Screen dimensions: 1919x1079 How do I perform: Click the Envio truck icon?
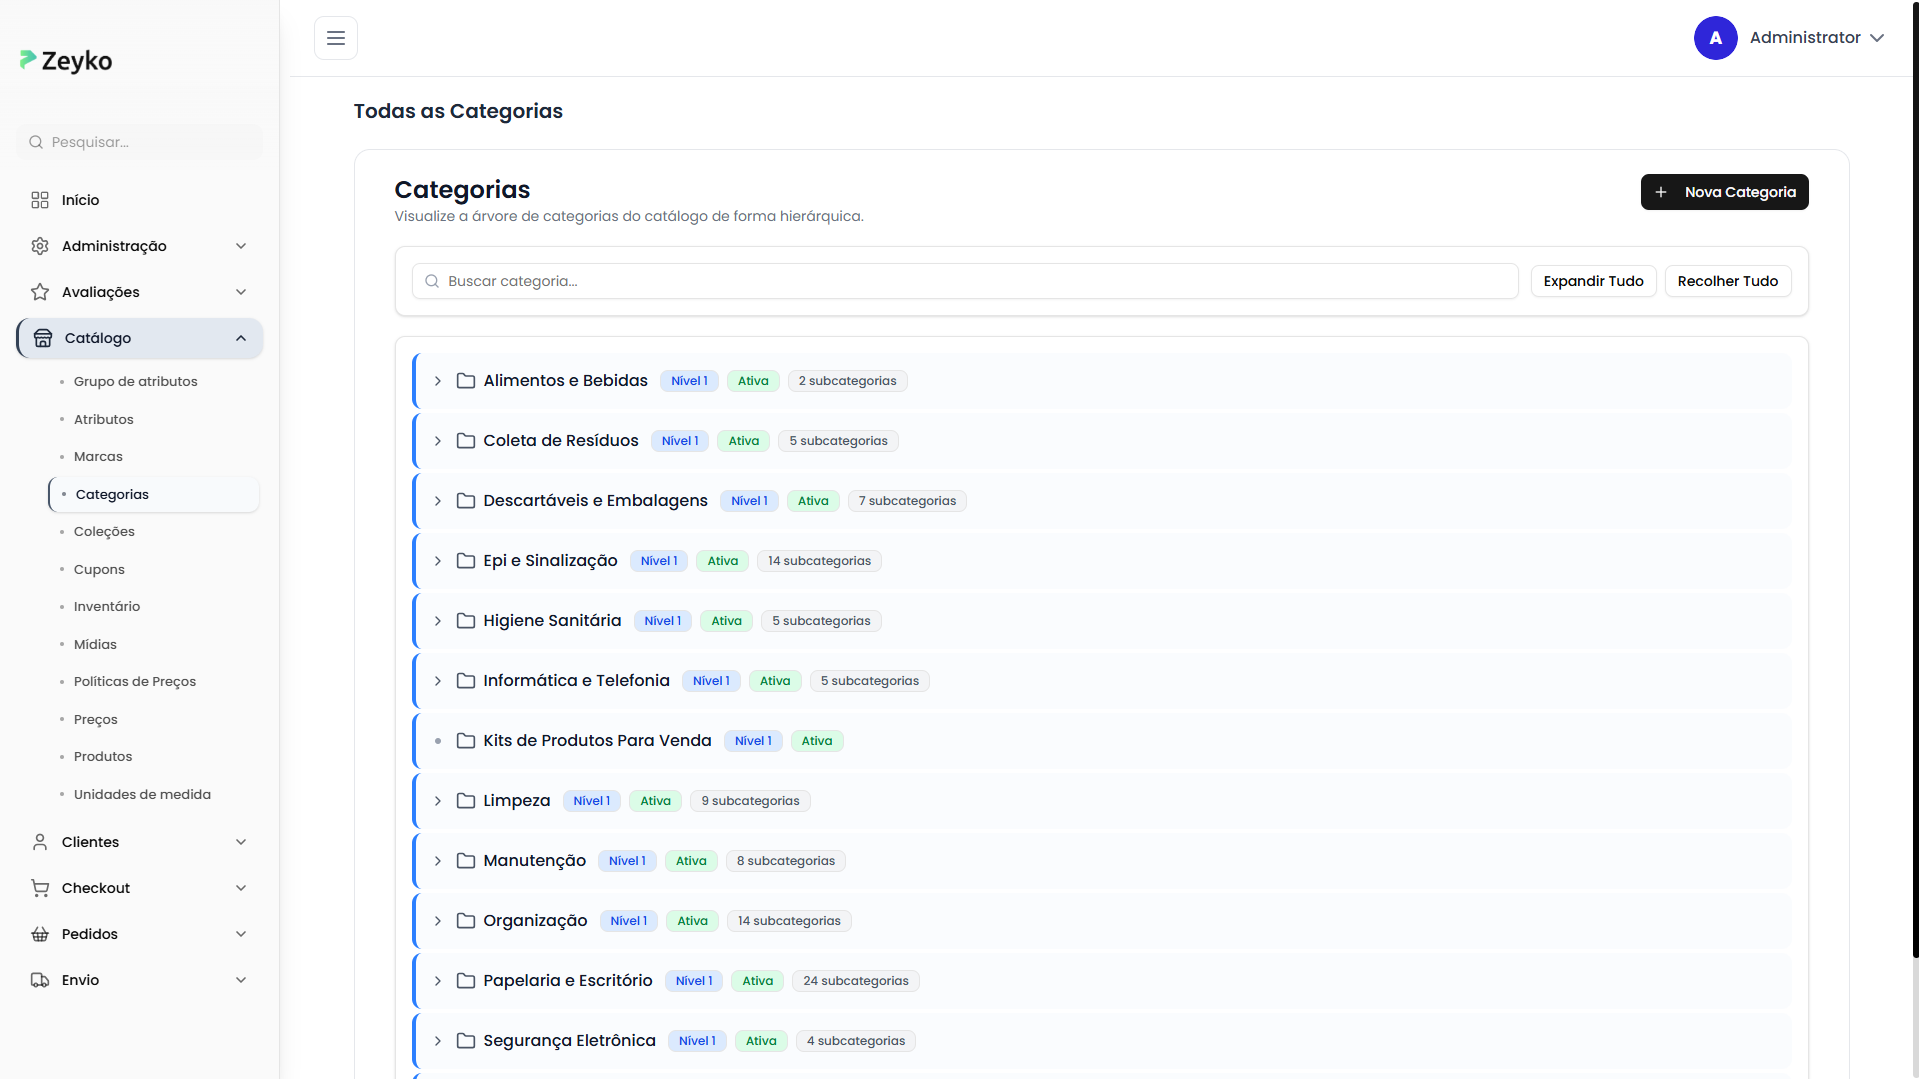[40, 980]
